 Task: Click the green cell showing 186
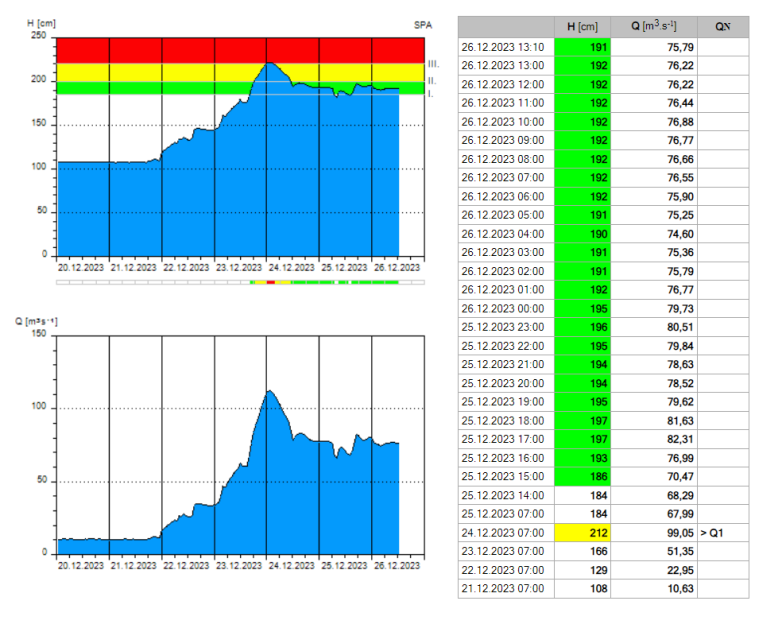pyautogui.click(x=582, y=476)
